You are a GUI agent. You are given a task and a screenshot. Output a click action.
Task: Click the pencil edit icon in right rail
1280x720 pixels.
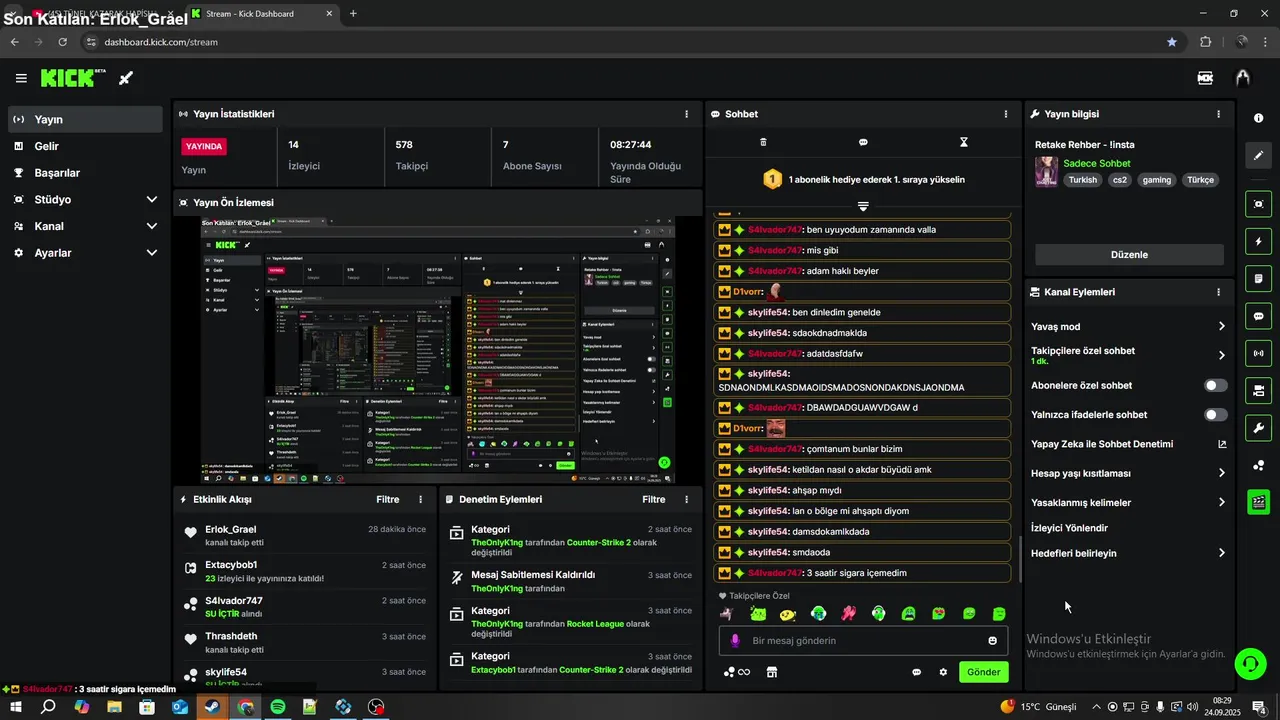tap(1258, 155)
